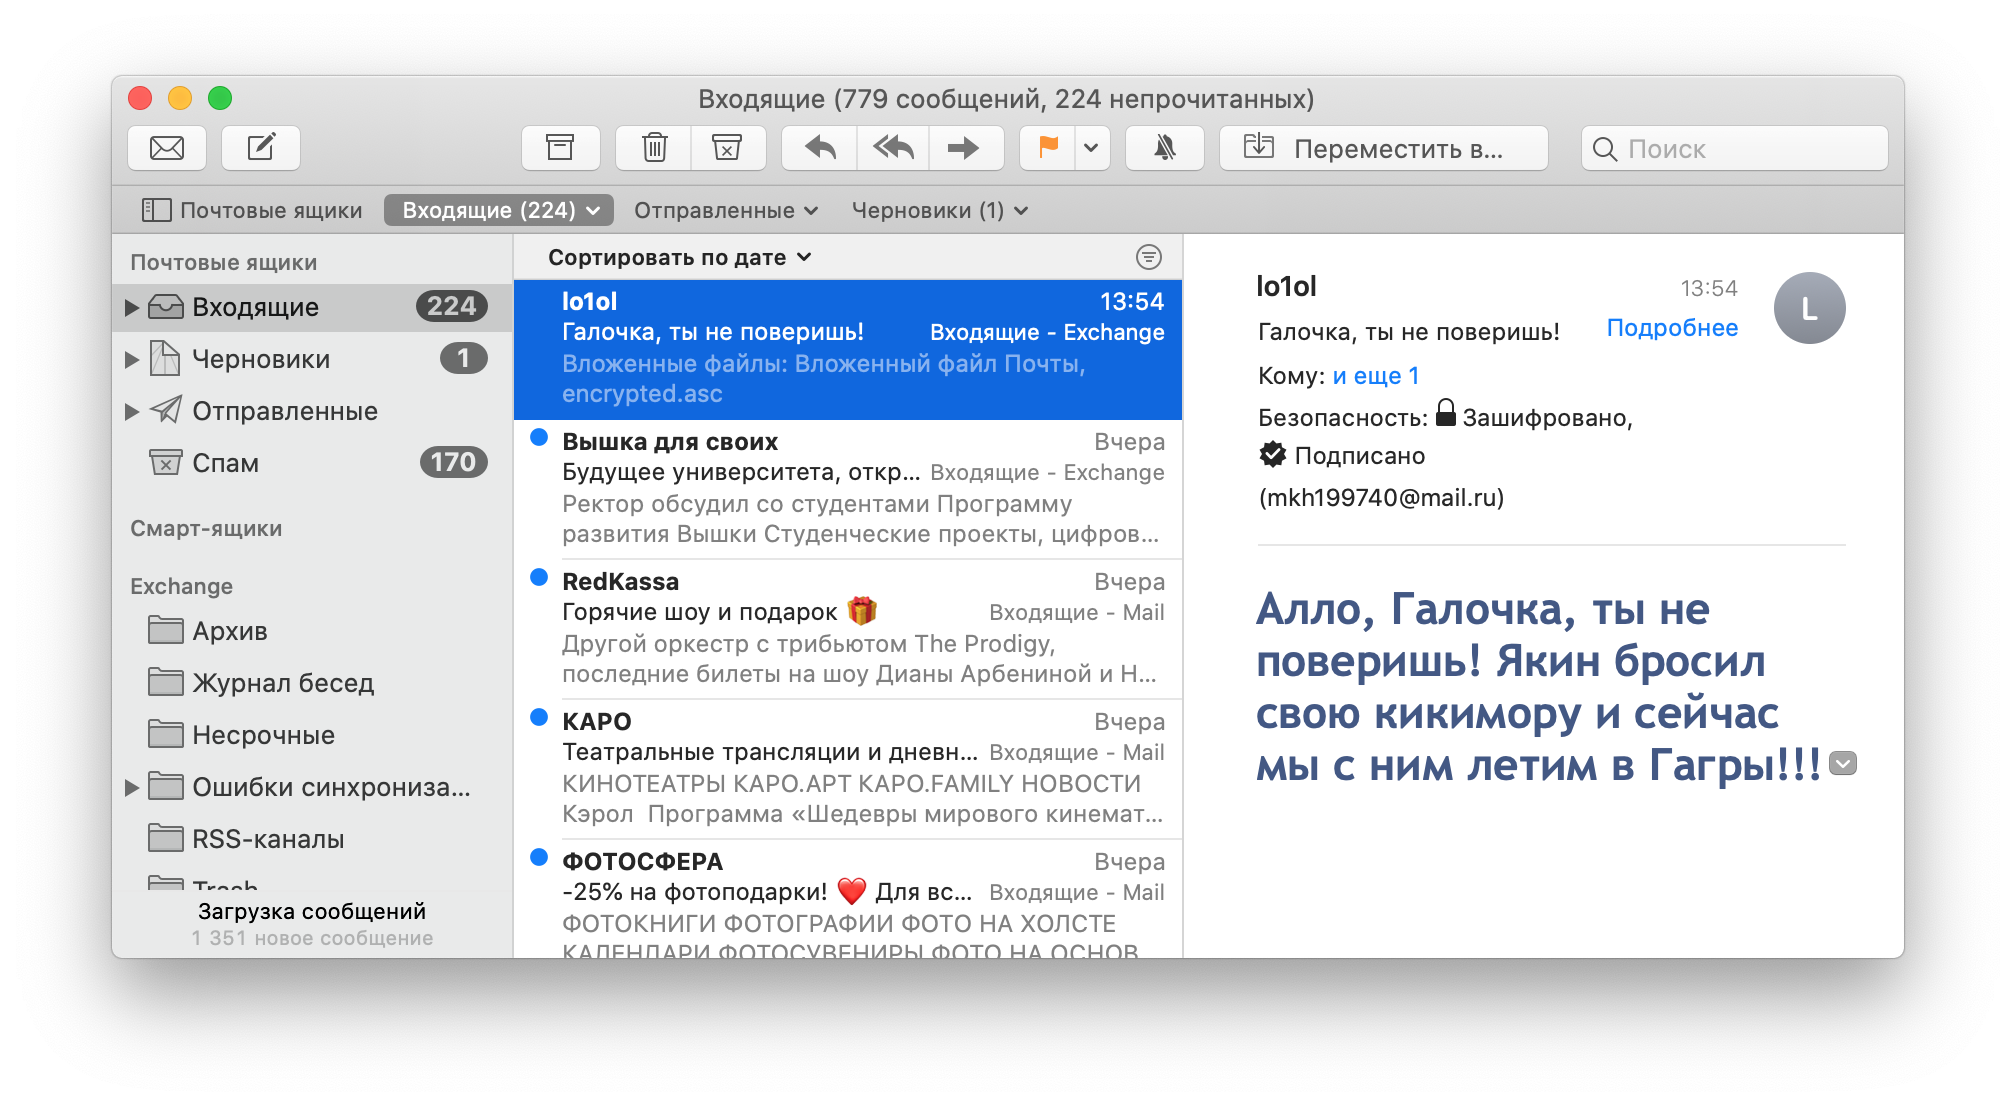Image resolution: width=2016 pixels, height=1106 pixels.
Task: Move selected message to Junk
Action: pyautogui.click(x=727, y=148)
